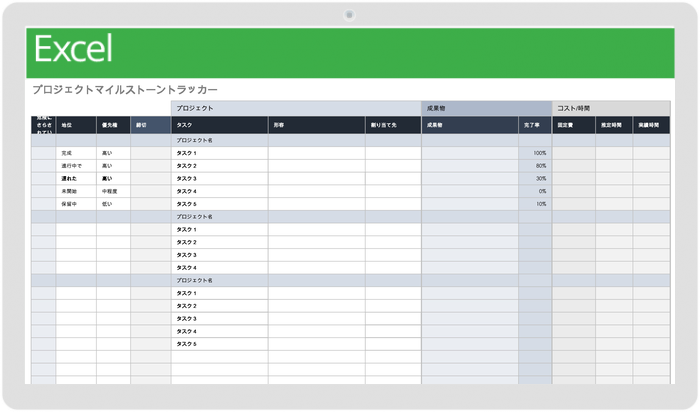
Task: Select タスク 2 in the 進行中で row
Action: coord(220,166)
